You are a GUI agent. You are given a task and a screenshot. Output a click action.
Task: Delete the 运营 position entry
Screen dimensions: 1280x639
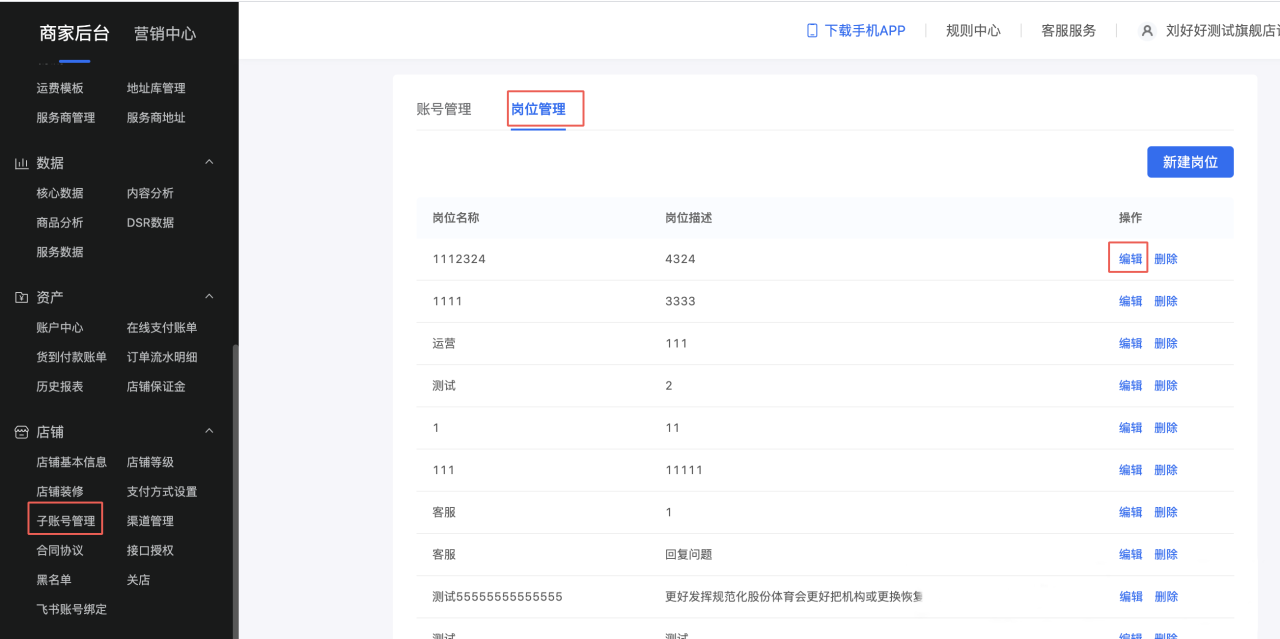point(1165,342)
